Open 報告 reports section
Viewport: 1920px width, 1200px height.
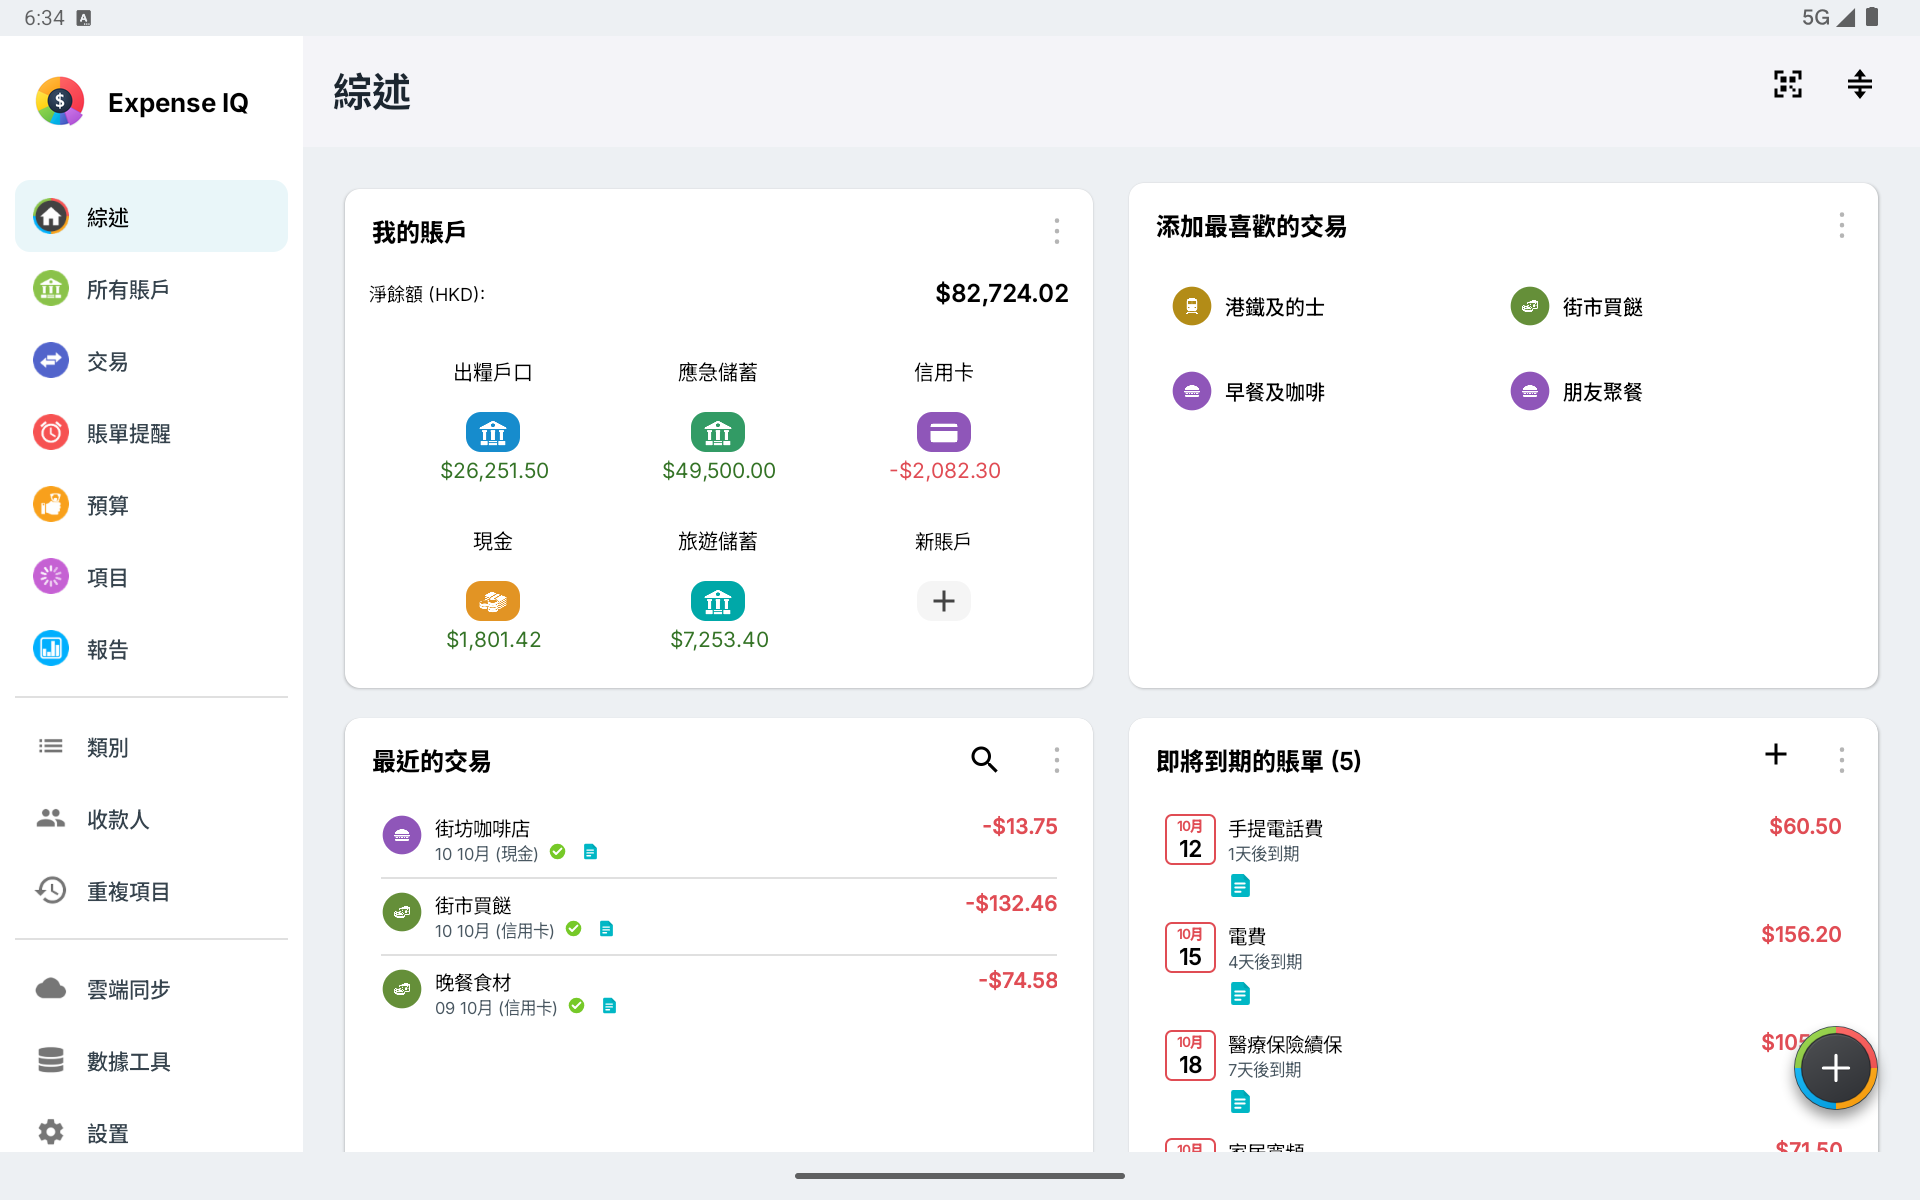(151, 649)
